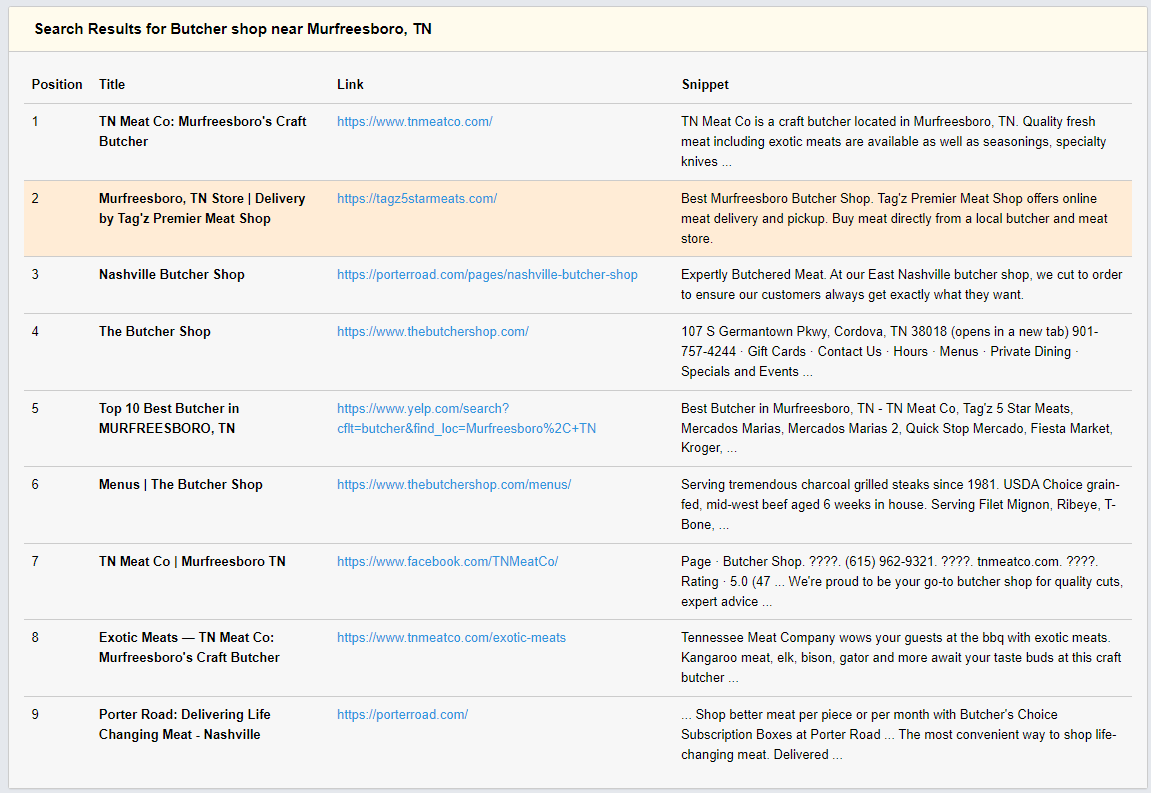Click 'Top 10 Best Butcher in MURFREESBORO' title
Screen dimensions: 1151x793
(168, 419)
